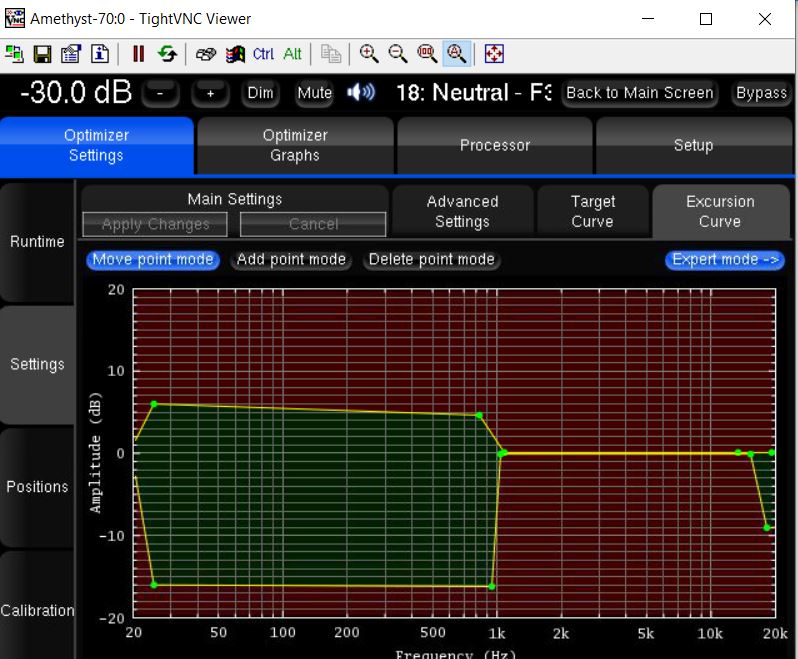Image resolution: width=798 pixels, height=659 pixels.
Task: Open the connection options icon
Action: [x=70, y=54]
